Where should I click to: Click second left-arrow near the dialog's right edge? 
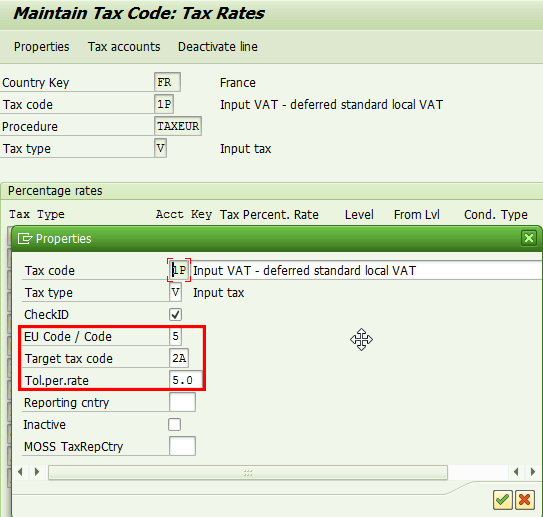516,472
